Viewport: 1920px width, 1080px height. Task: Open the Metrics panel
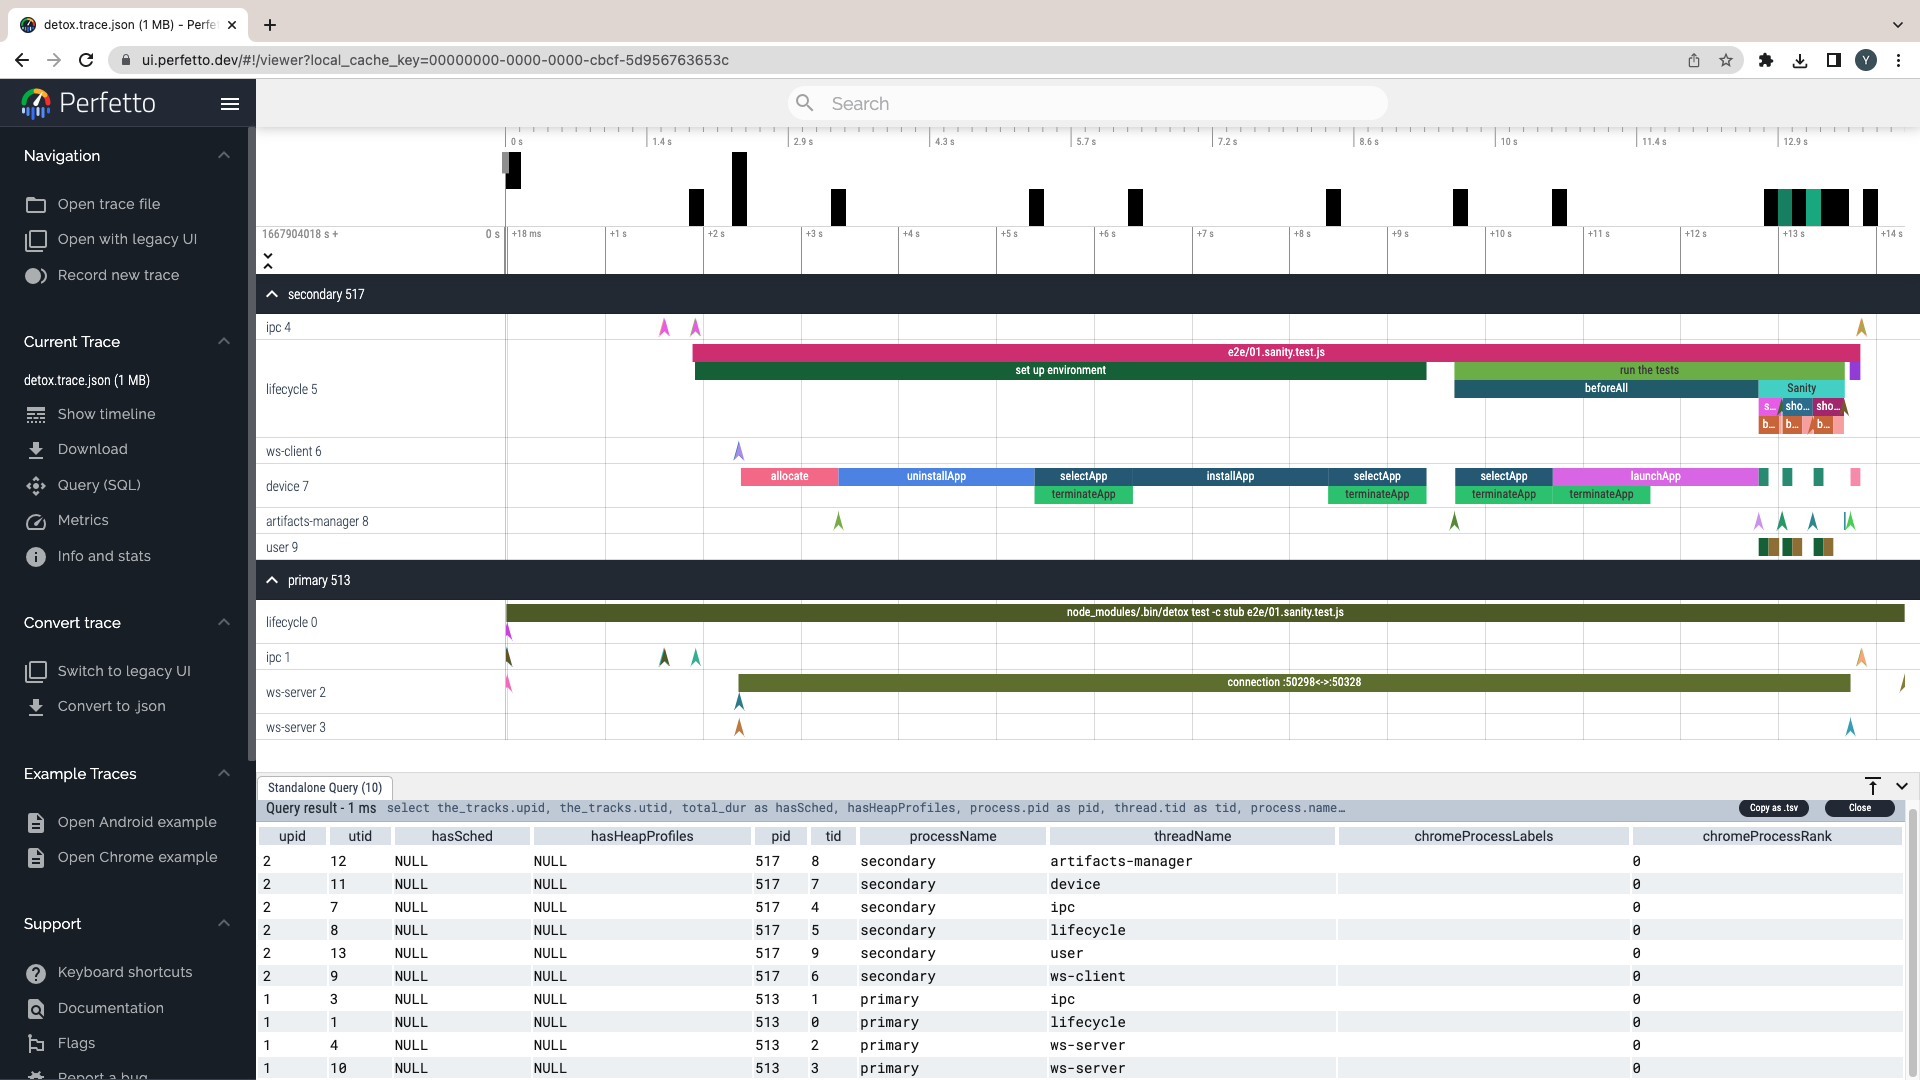(82, 520)
